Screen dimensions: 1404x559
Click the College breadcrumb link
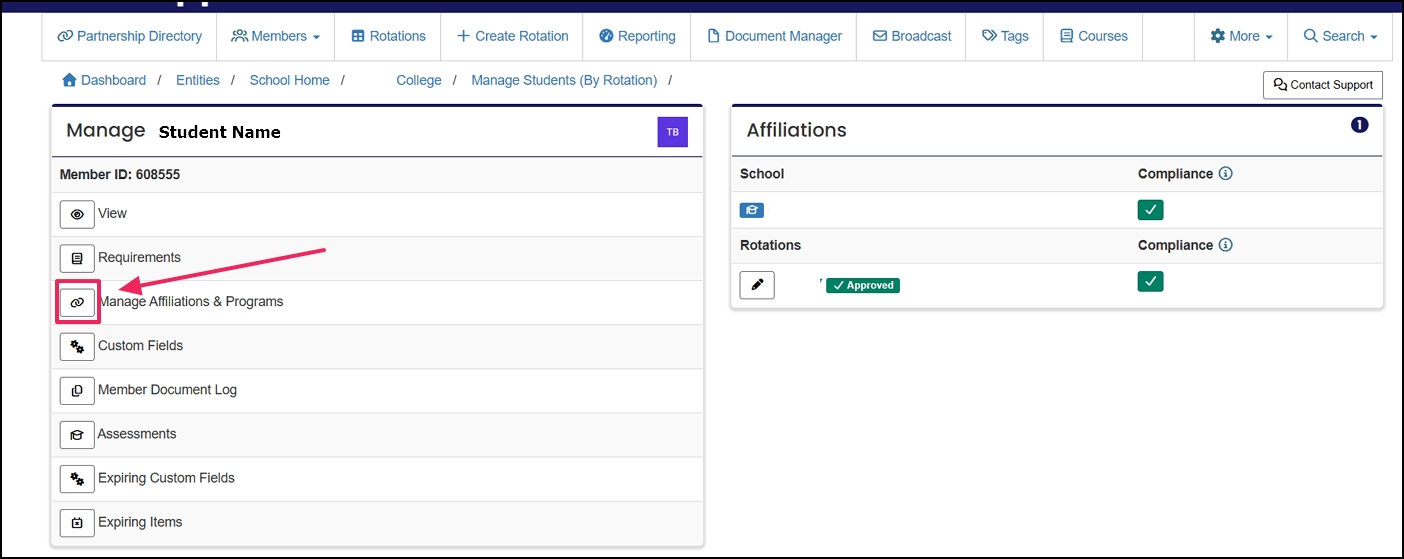tap(419, 80)
